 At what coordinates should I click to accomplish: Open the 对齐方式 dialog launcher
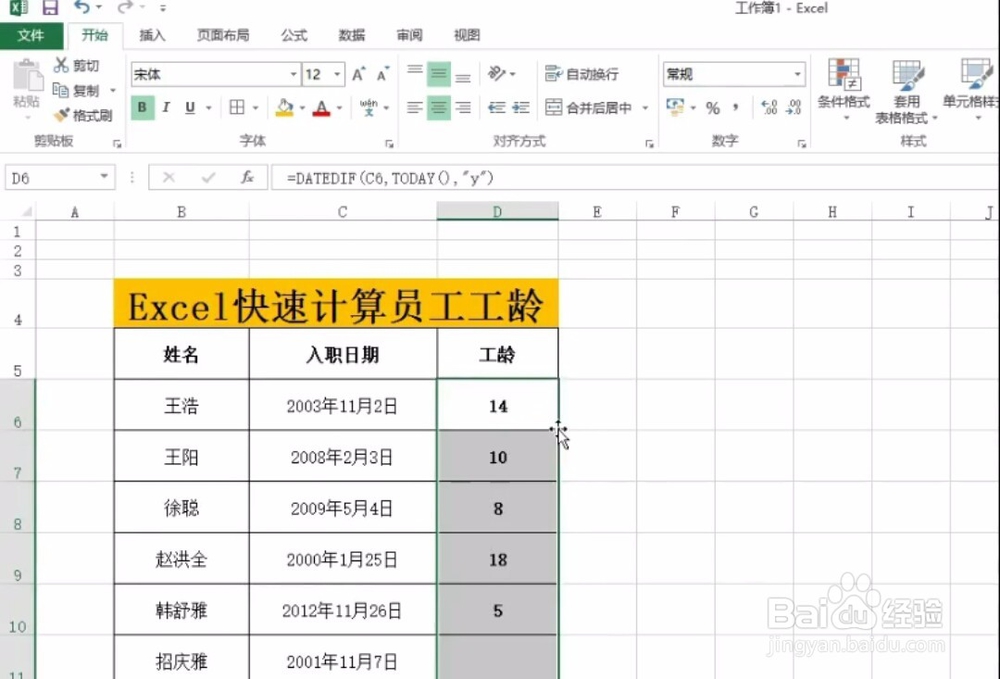pos(649,144)
